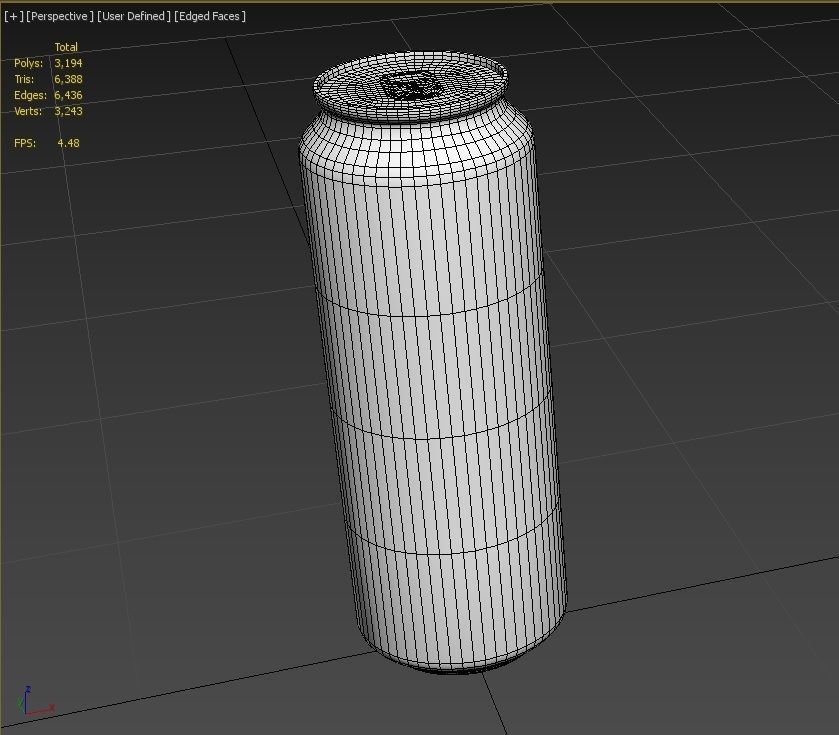
Task: Click the pull tab on the can lid
Action: pos(410,86)
